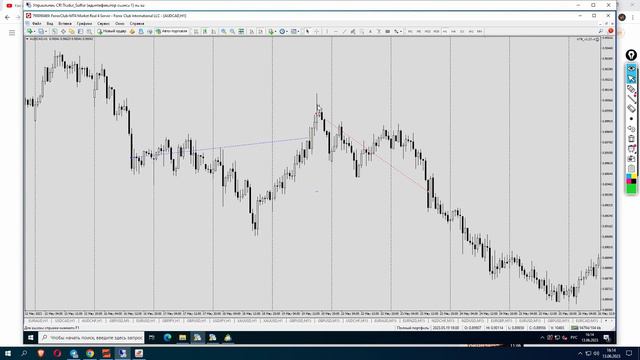Open the Market Watch window icon
The width and height of the screenshot is (640, 360).
pyautogui.click(x=54, y=31)
